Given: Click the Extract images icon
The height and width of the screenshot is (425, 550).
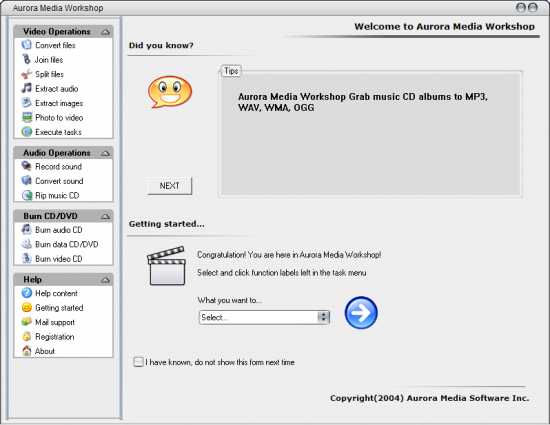Looking at the screenshot, I should click(x=26, y=103).
